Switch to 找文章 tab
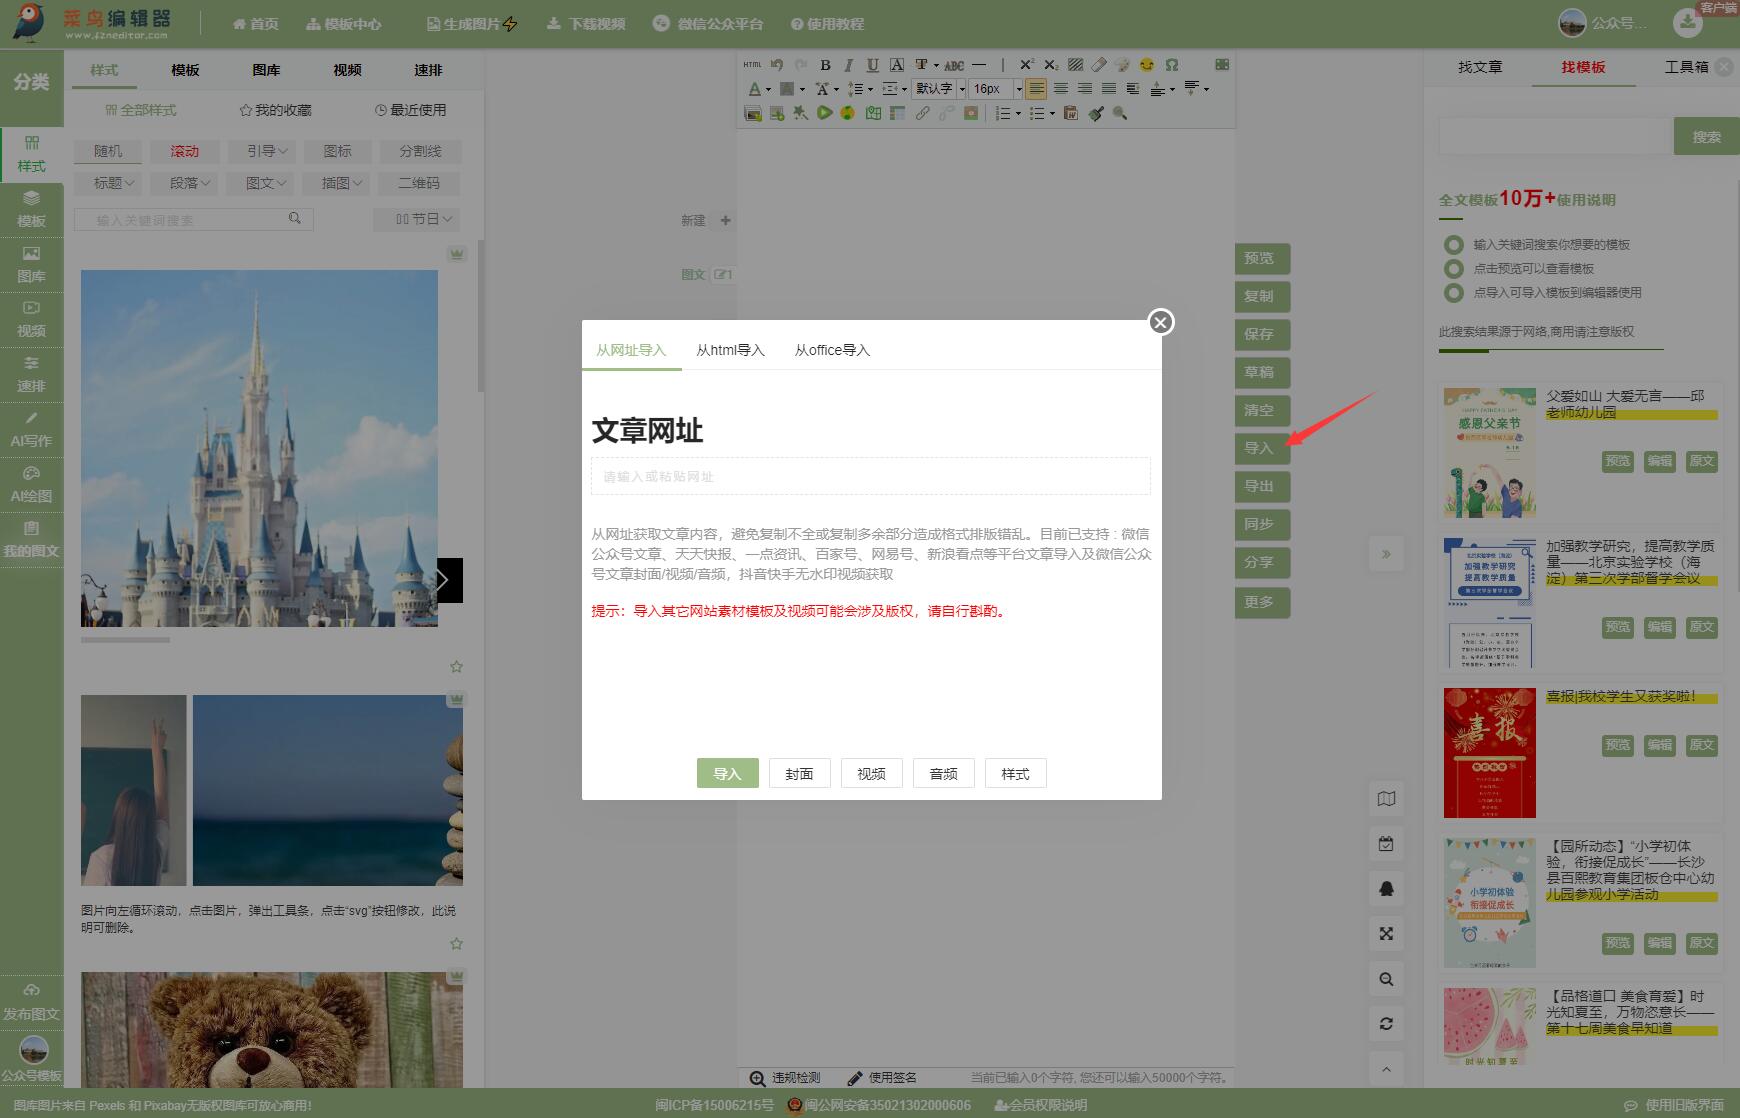This screenshot has width=1740, height=1118. [1480, 67]
